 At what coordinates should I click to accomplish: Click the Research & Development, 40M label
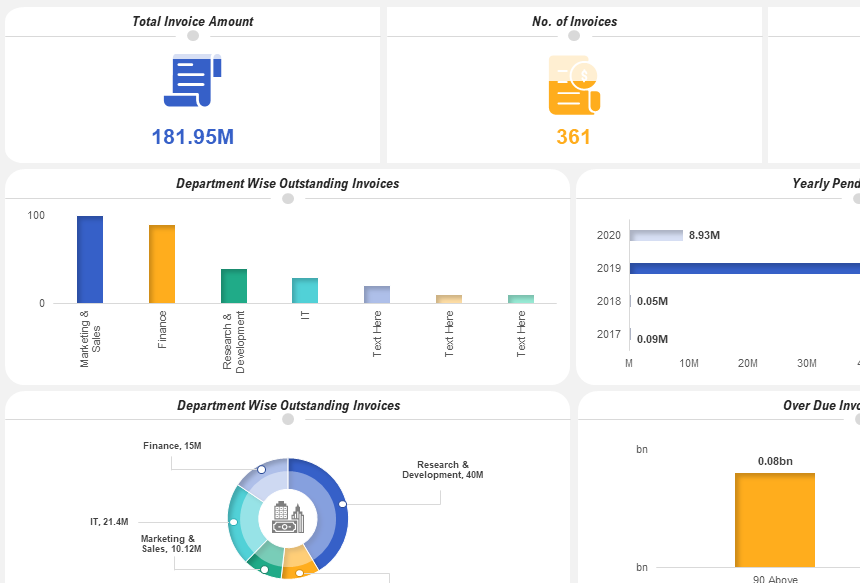pos(442,470)
